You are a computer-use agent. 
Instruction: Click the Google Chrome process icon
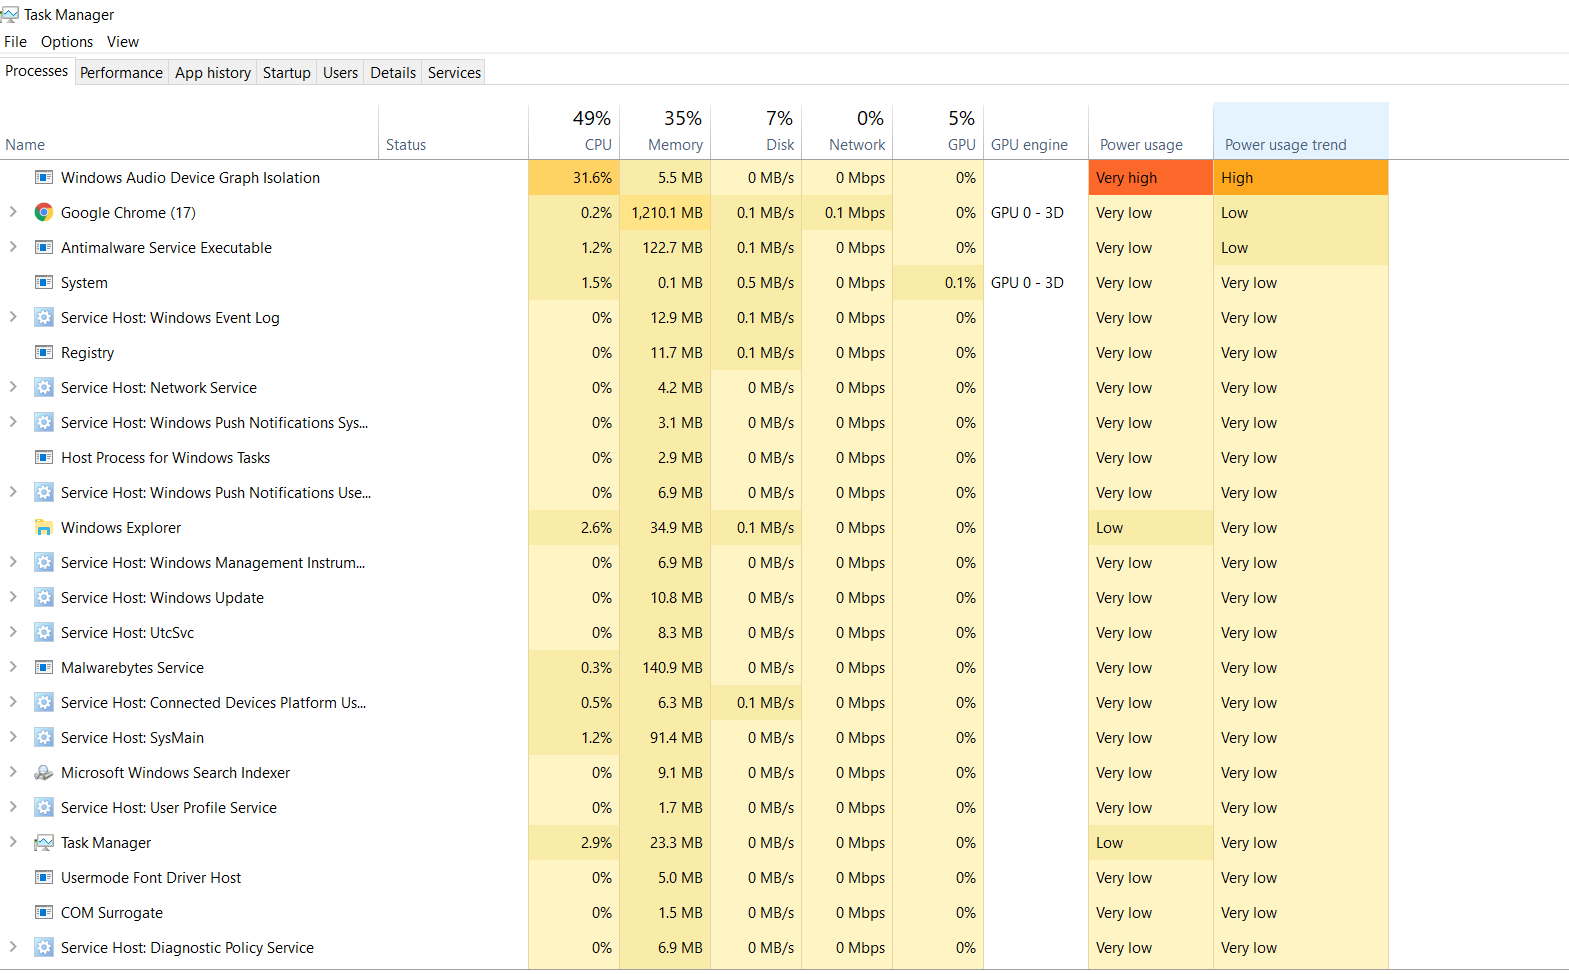(x=43, y=213)
